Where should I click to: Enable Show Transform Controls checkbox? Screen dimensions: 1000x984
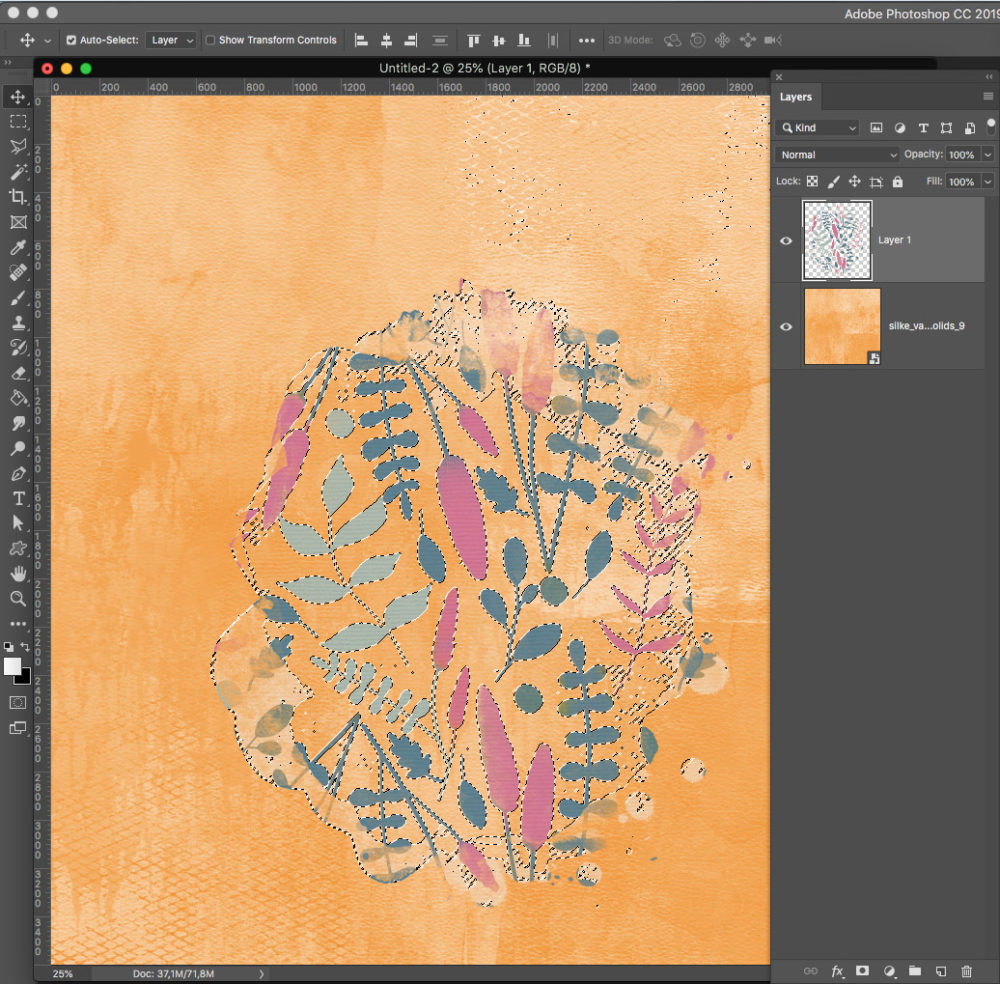pos(210,40)
